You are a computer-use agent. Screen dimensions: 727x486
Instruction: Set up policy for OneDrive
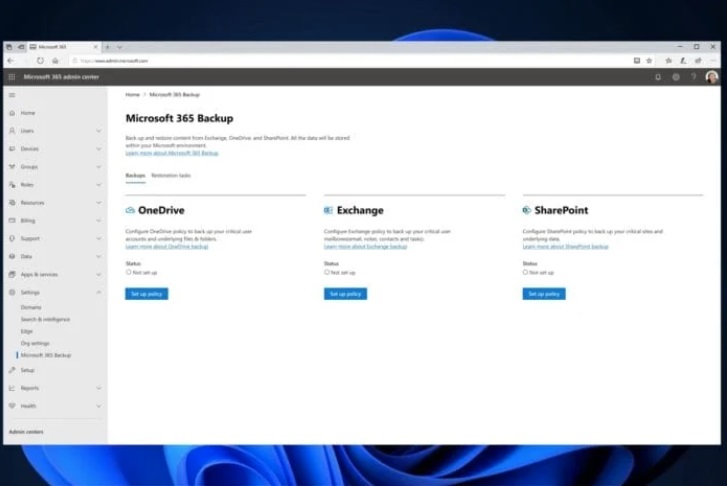point(147,294)
